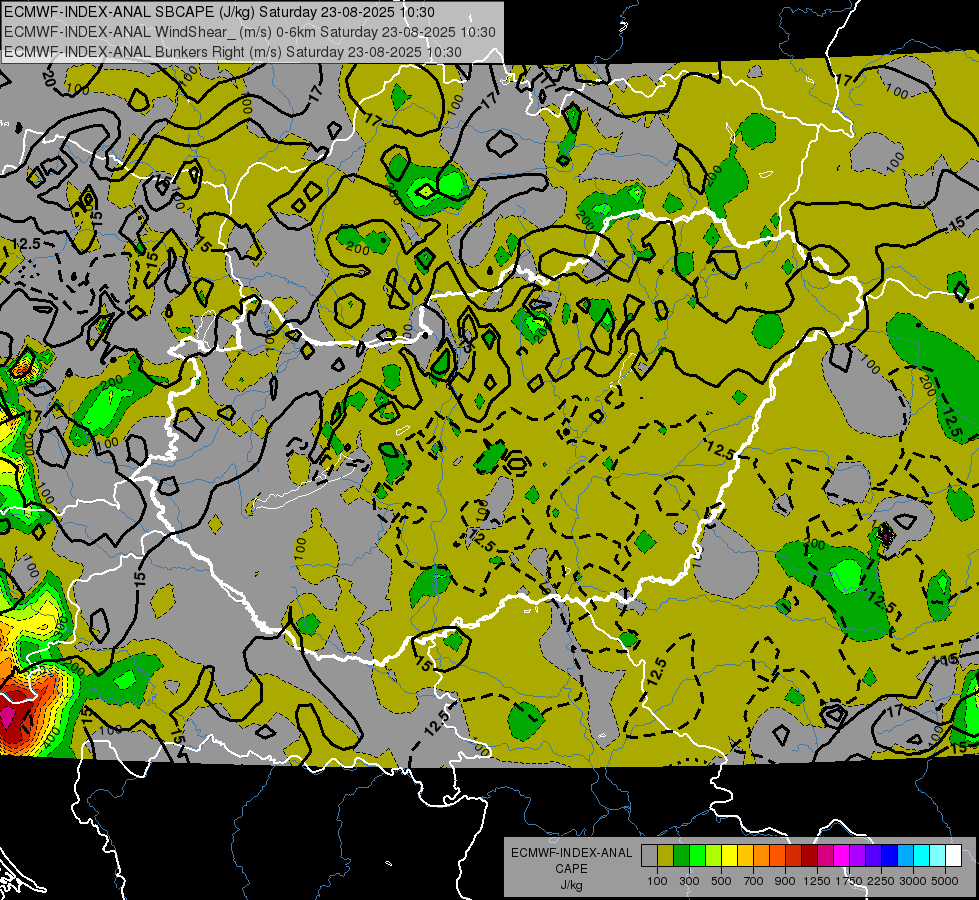
Task: Click the lime green swatch after dark green
Action: click(697, 856)
